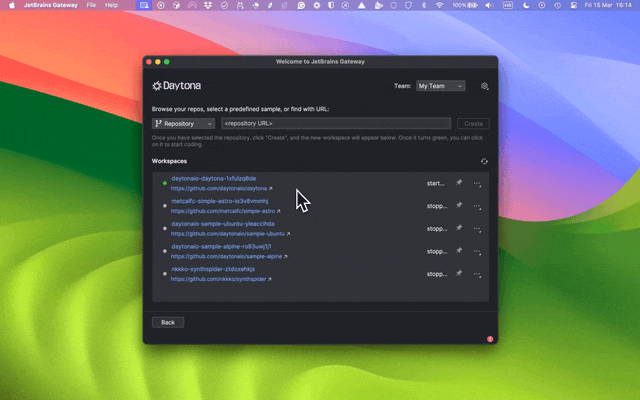Focus the repository URL input field

pos(336,123)
